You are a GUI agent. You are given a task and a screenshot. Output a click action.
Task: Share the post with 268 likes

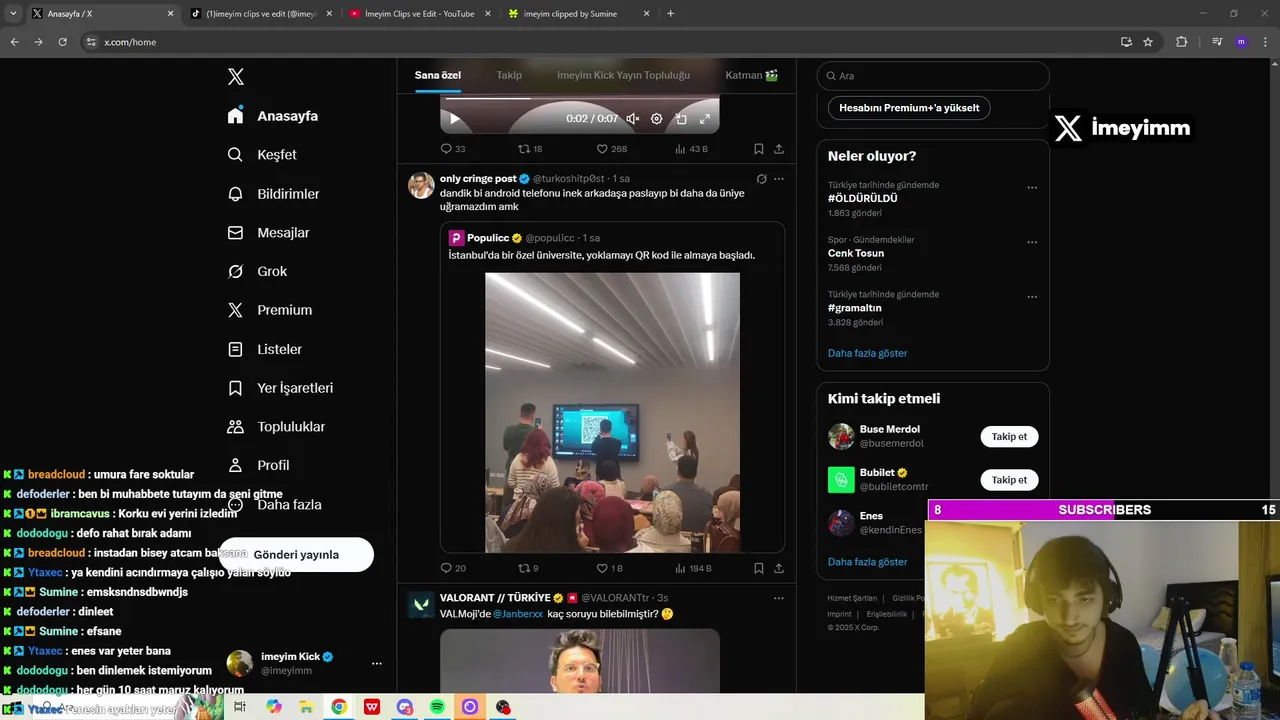pos(779,149)
